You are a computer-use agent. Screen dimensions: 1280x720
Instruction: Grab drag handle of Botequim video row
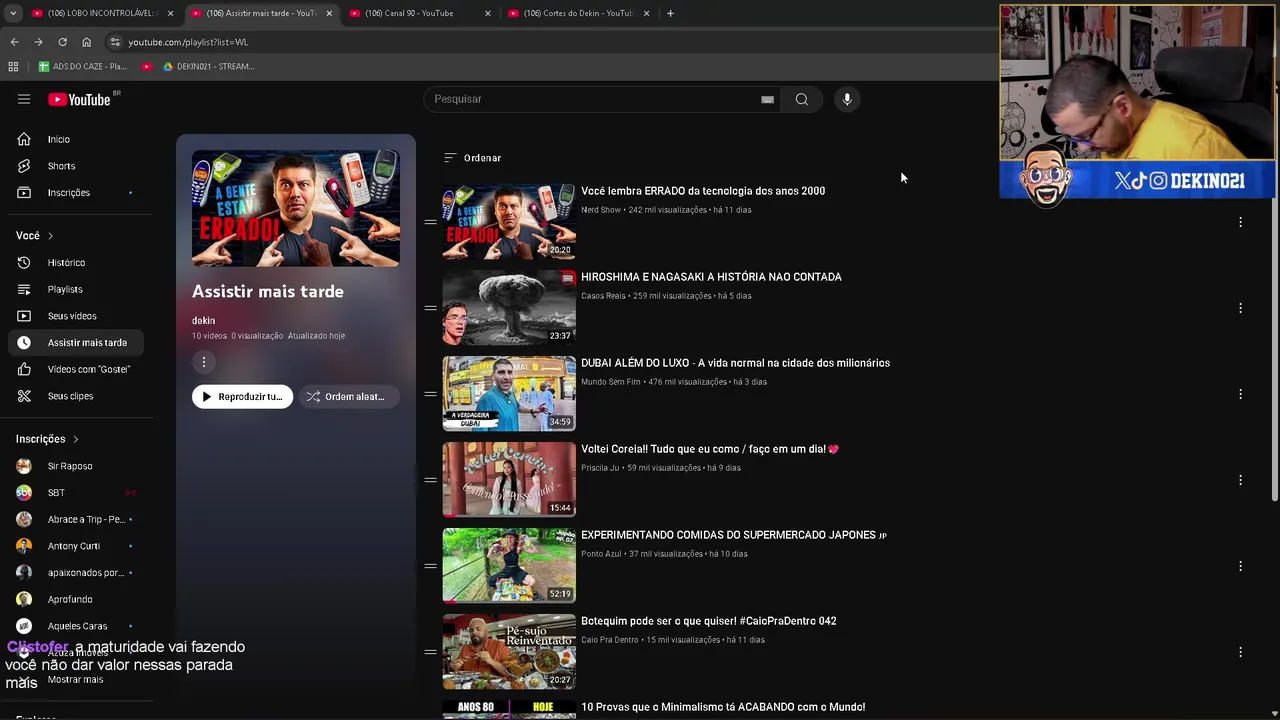pos(430,652)
